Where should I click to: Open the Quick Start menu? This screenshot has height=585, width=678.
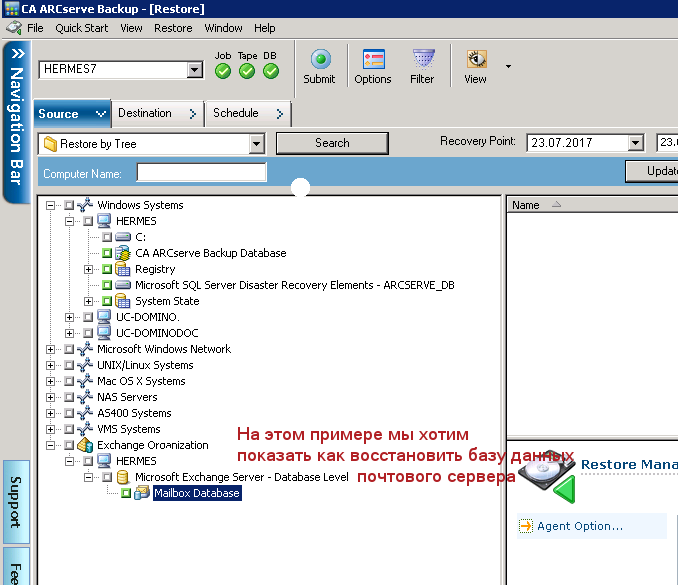pyautogui.click(x=82, y=28)
